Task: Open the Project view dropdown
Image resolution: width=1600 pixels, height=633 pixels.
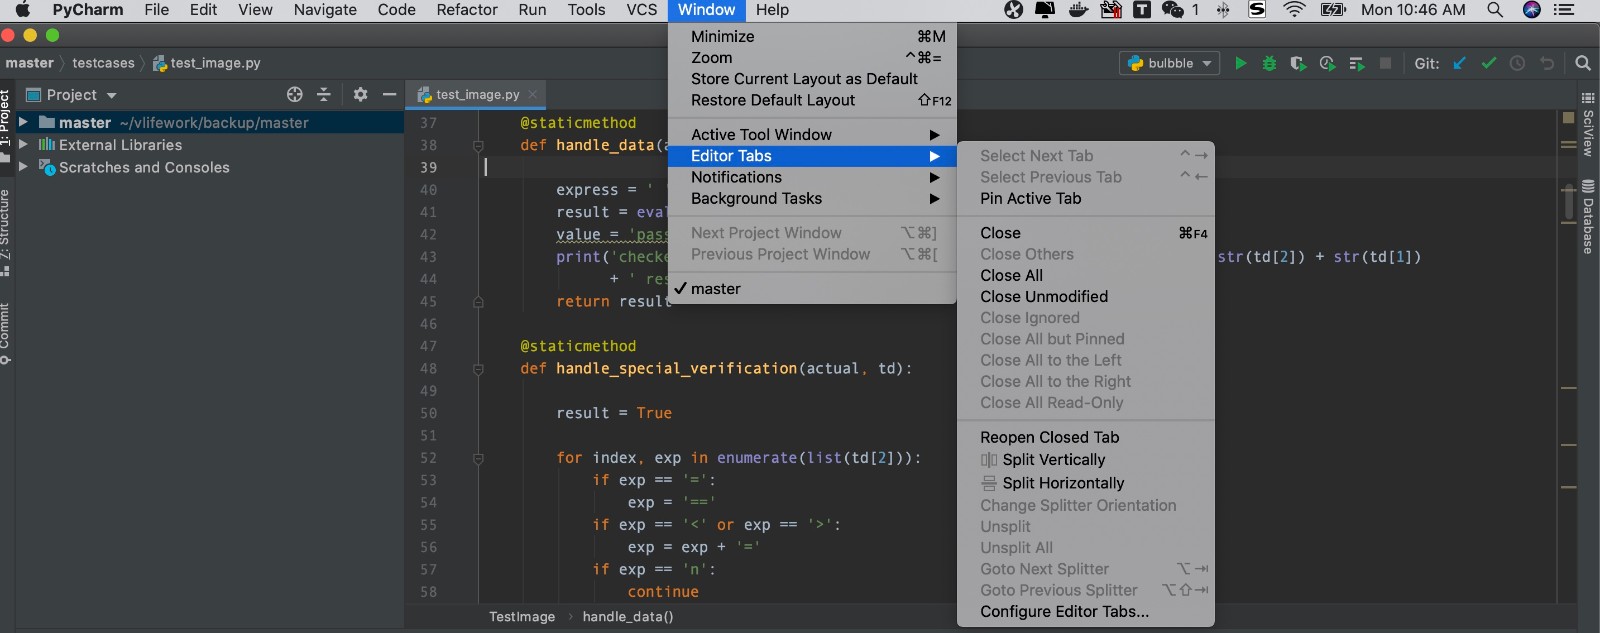Action: (x=71, y=95)
